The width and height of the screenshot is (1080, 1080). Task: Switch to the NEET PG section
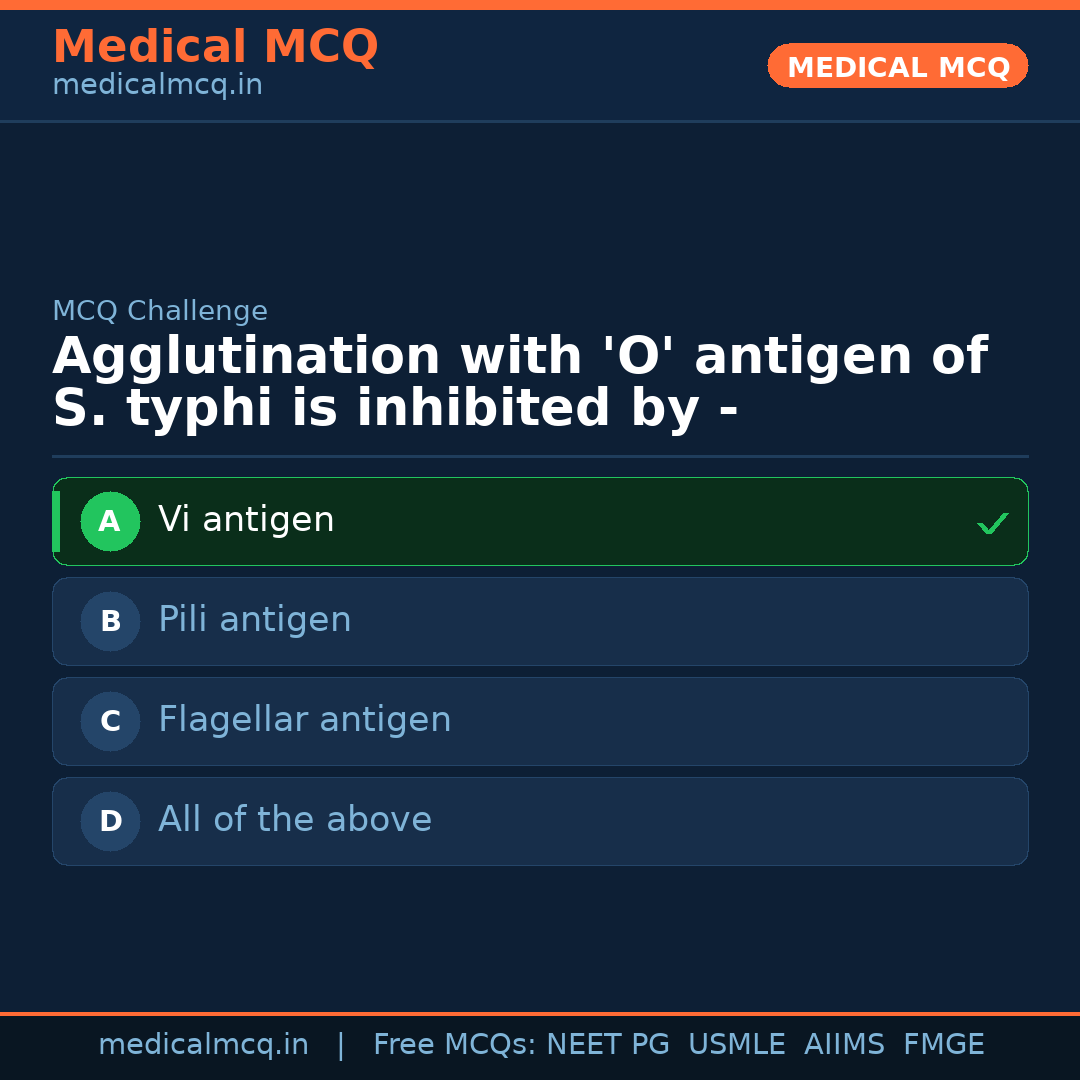click(607, 1044)
